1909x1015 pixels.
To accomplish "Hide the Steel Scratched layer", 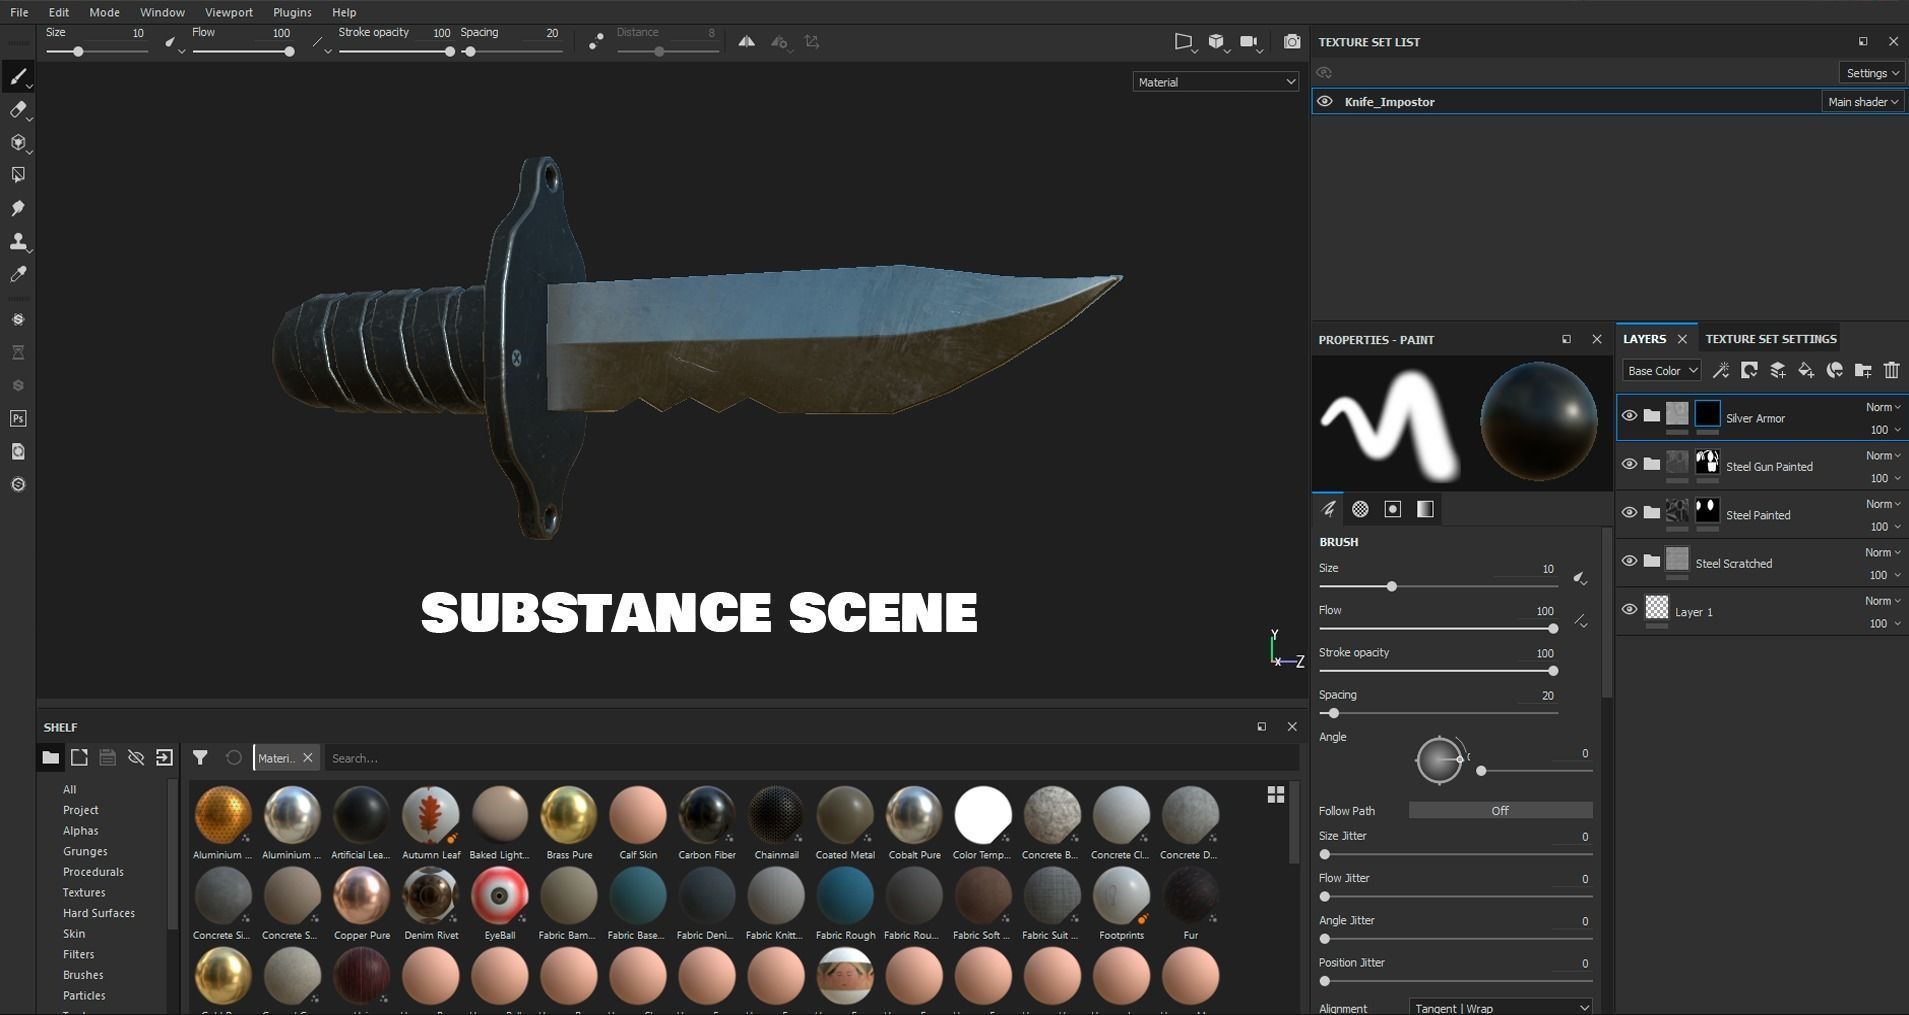I will coord(1629,561).
